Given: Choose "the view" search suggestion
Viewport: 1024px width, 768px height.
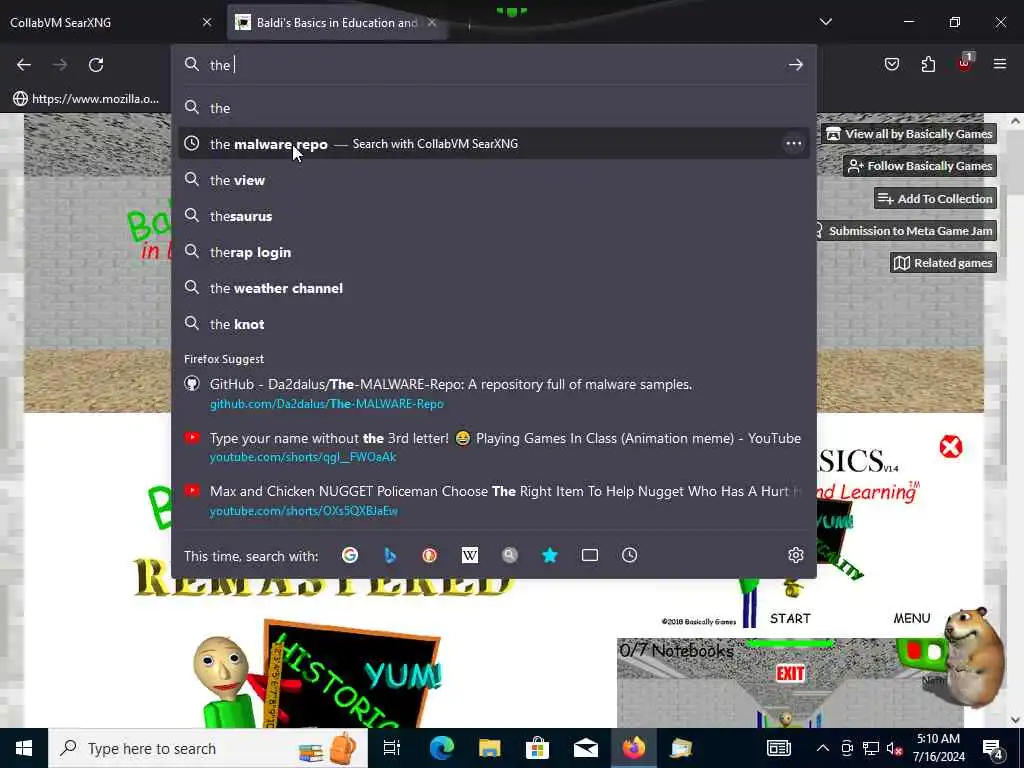Looking at the screenshot, I should click(494, 180).
